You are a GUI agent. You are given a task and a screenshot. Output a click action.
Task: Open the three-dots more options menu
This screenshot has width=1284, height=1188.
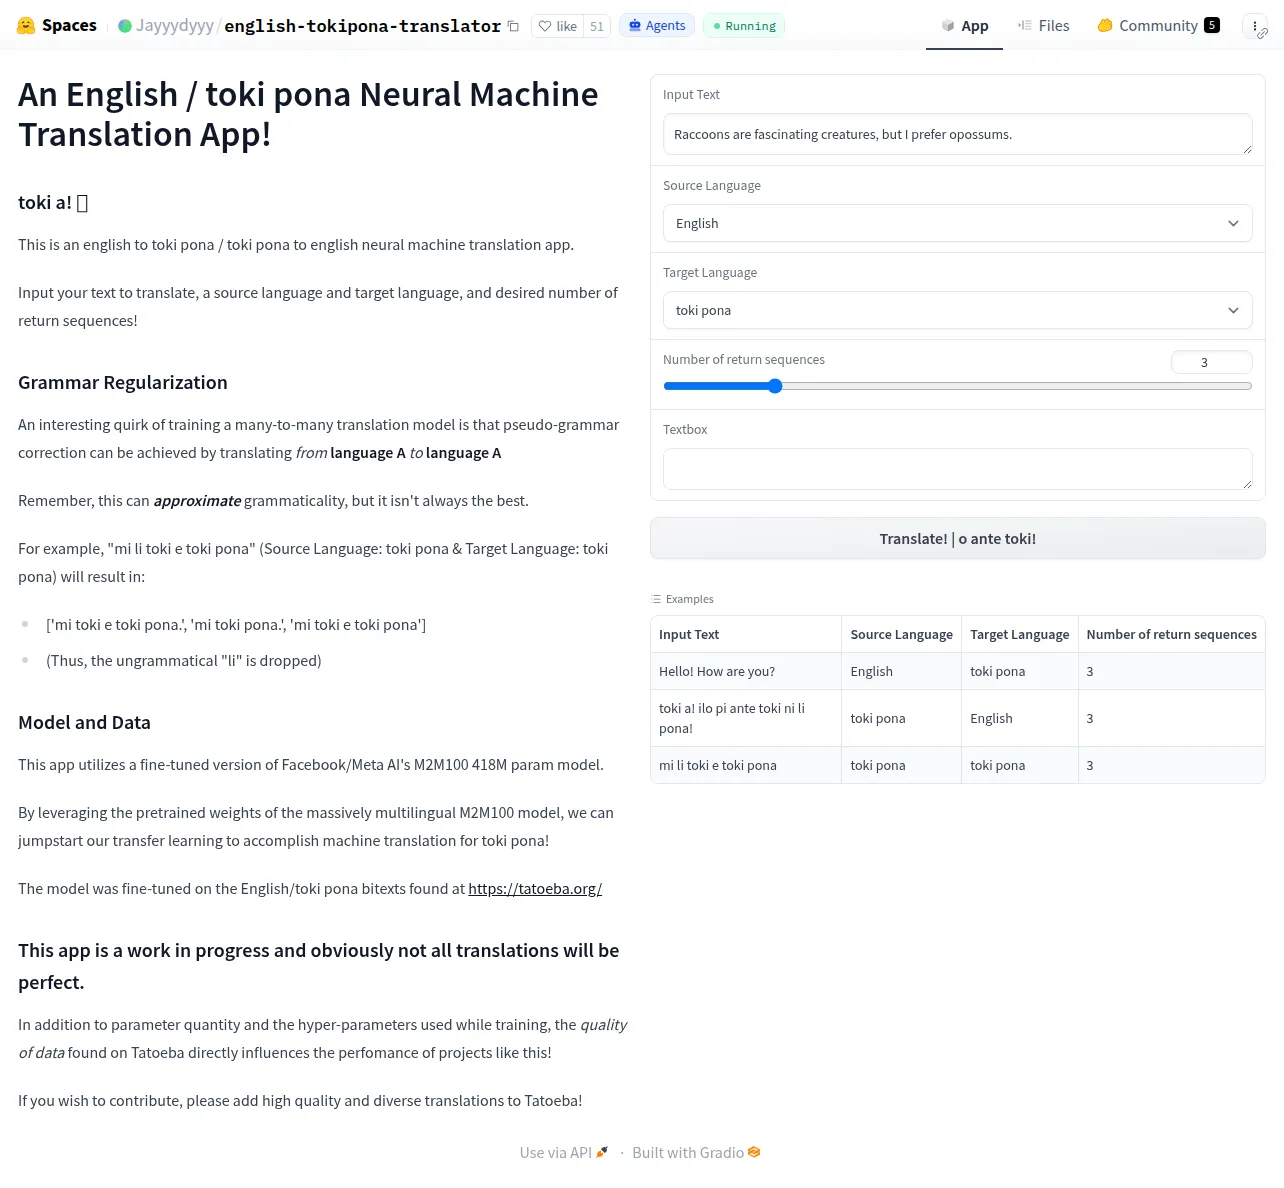point(1254,26)
